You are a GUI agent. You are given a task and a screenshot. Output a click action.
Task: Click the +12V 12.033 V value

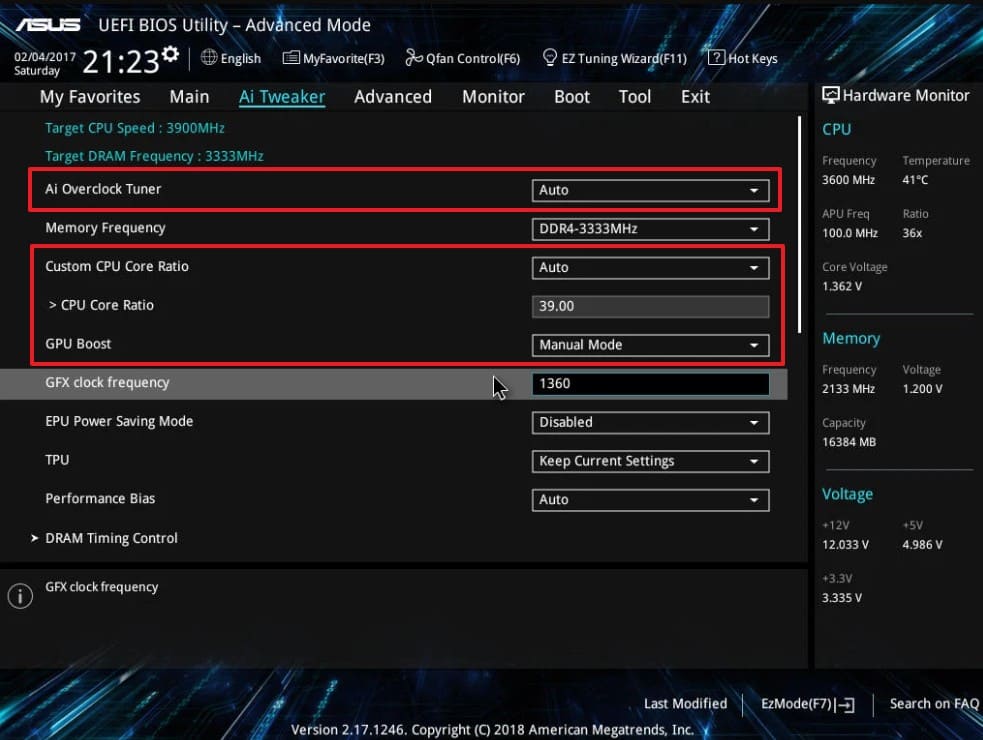click(x=845, y=545)
